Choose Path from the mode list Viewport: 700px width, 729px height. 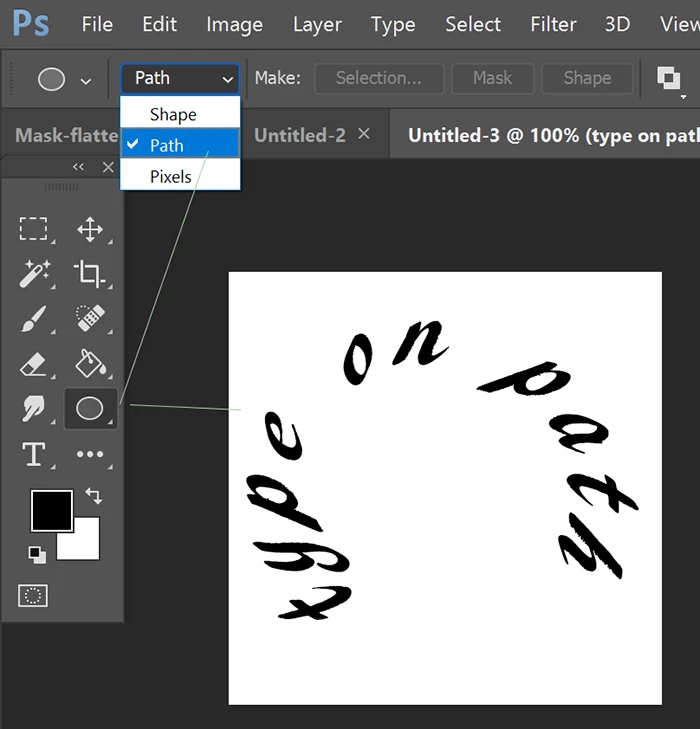point(180,145)
